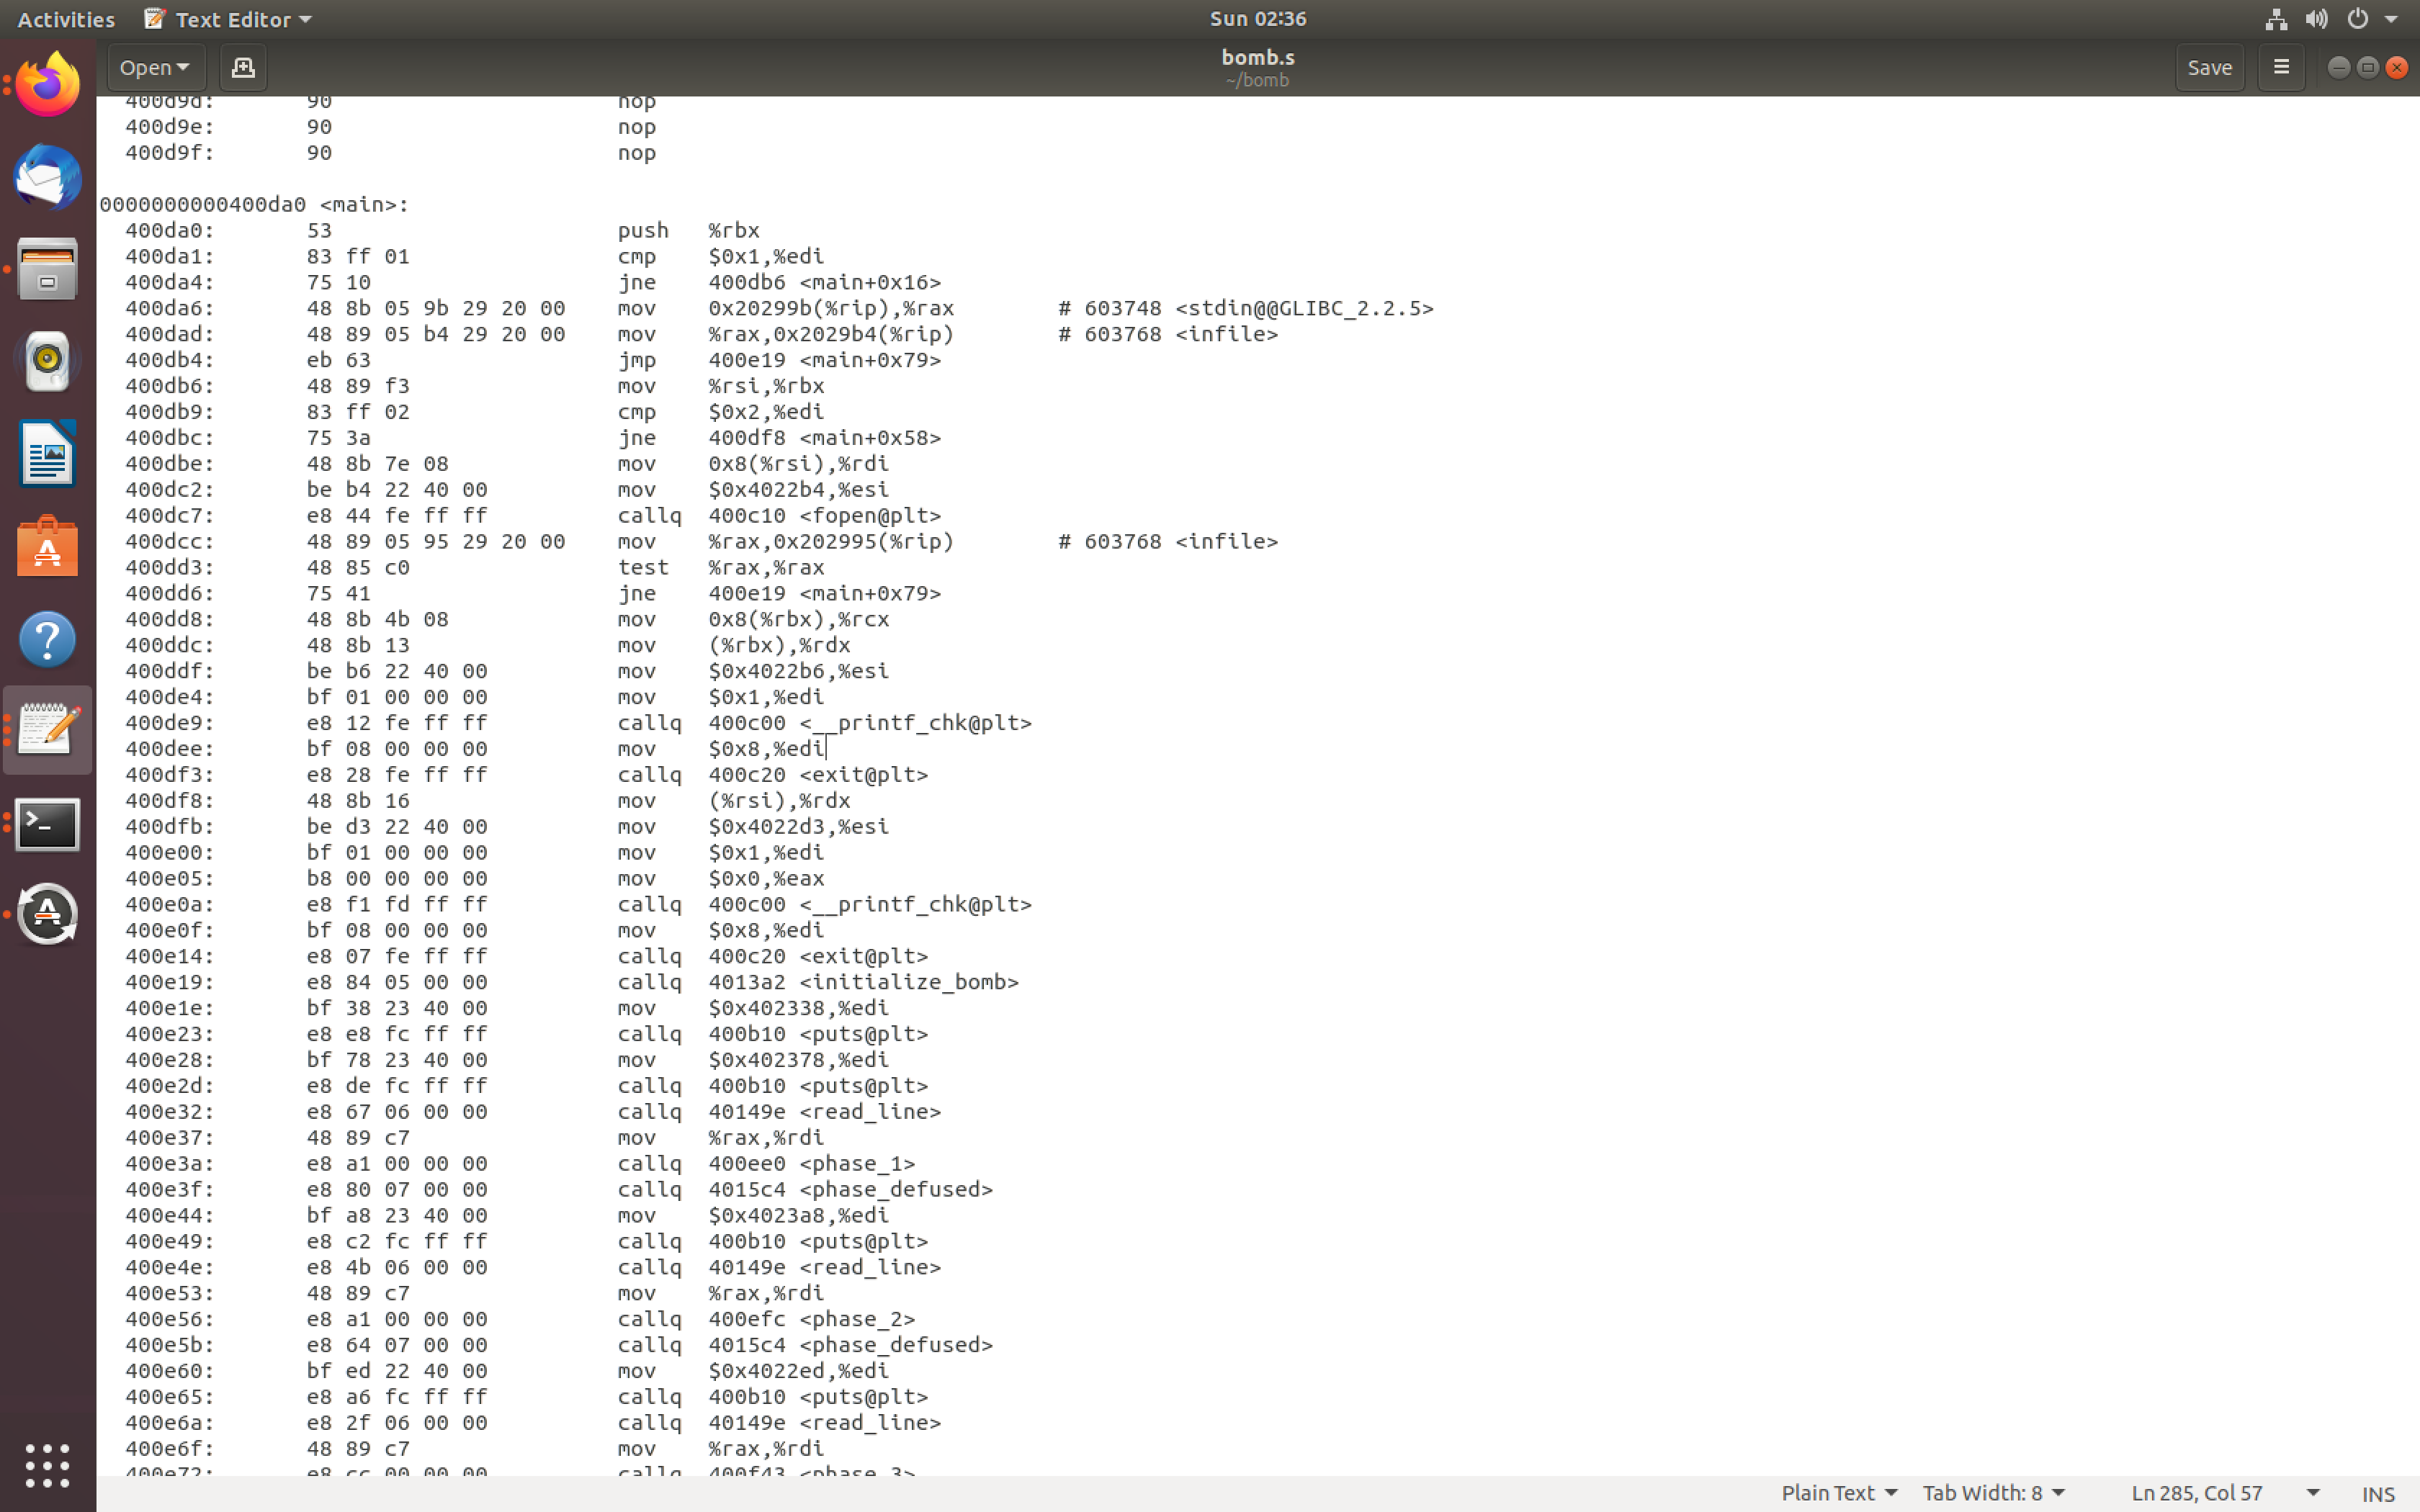Open the hamburger menu in header
The height and width of the screenshot is (1512, 2420).
tap(2281, 67)
